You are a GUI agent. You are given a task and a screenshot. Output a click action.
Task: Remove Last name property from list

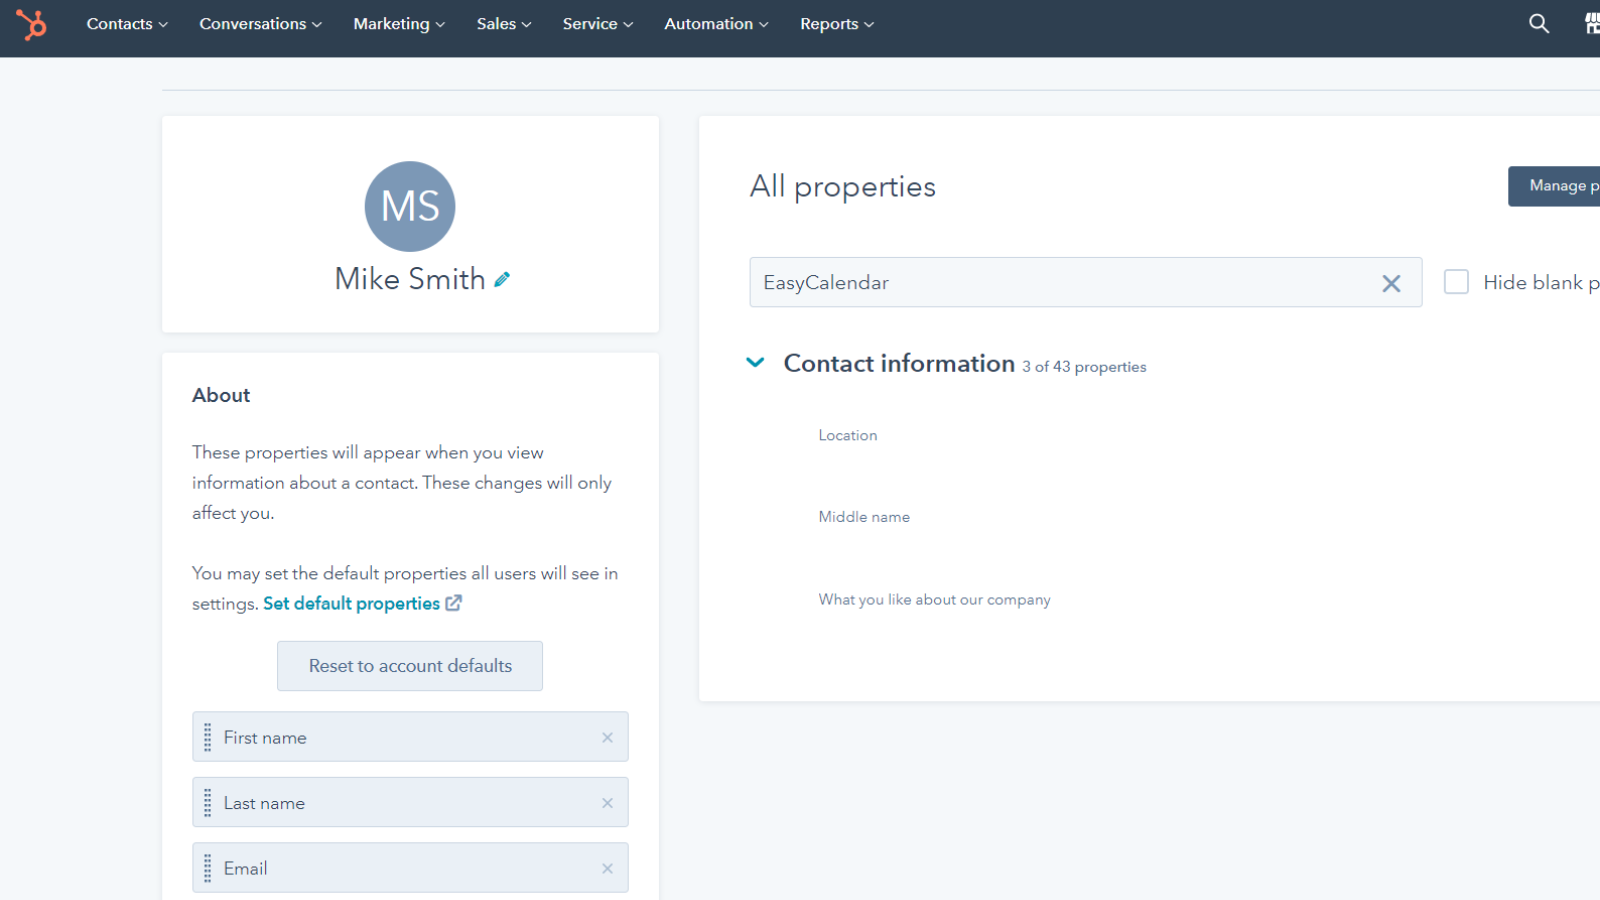pyautogui.click(x=607, y=803)
